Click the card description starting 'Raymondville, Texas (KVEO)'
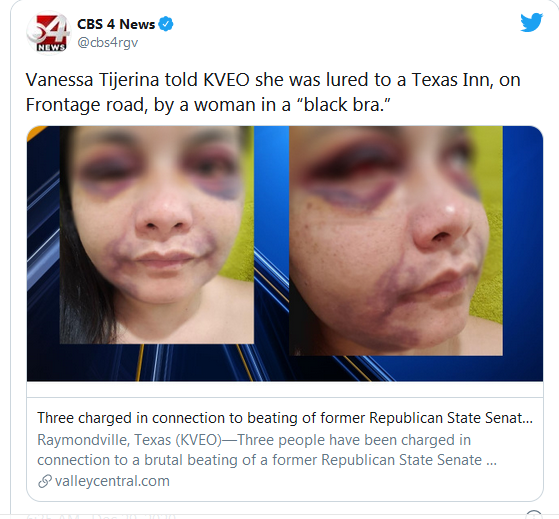The height and width of the screenshot is (519, 559). point(267,450)
